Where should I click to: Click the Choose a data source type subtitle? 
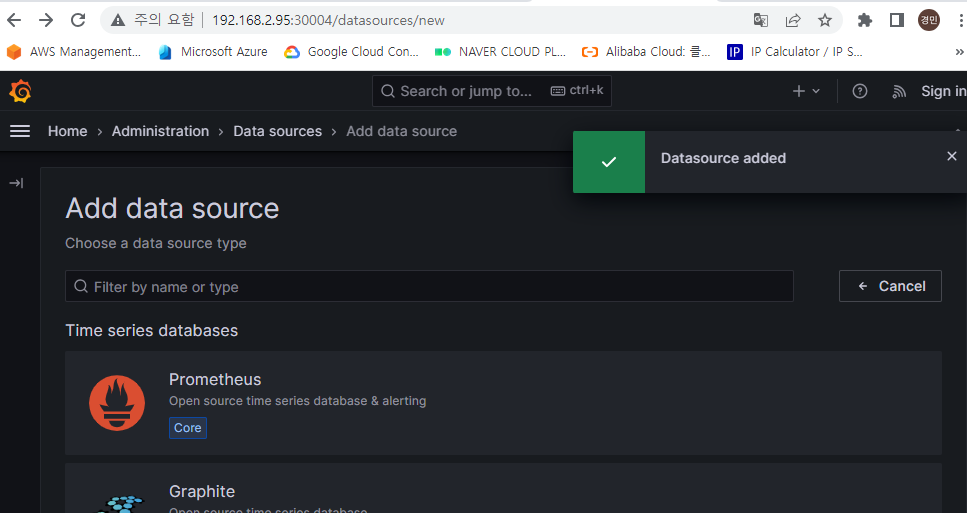(x=156, y=244)
